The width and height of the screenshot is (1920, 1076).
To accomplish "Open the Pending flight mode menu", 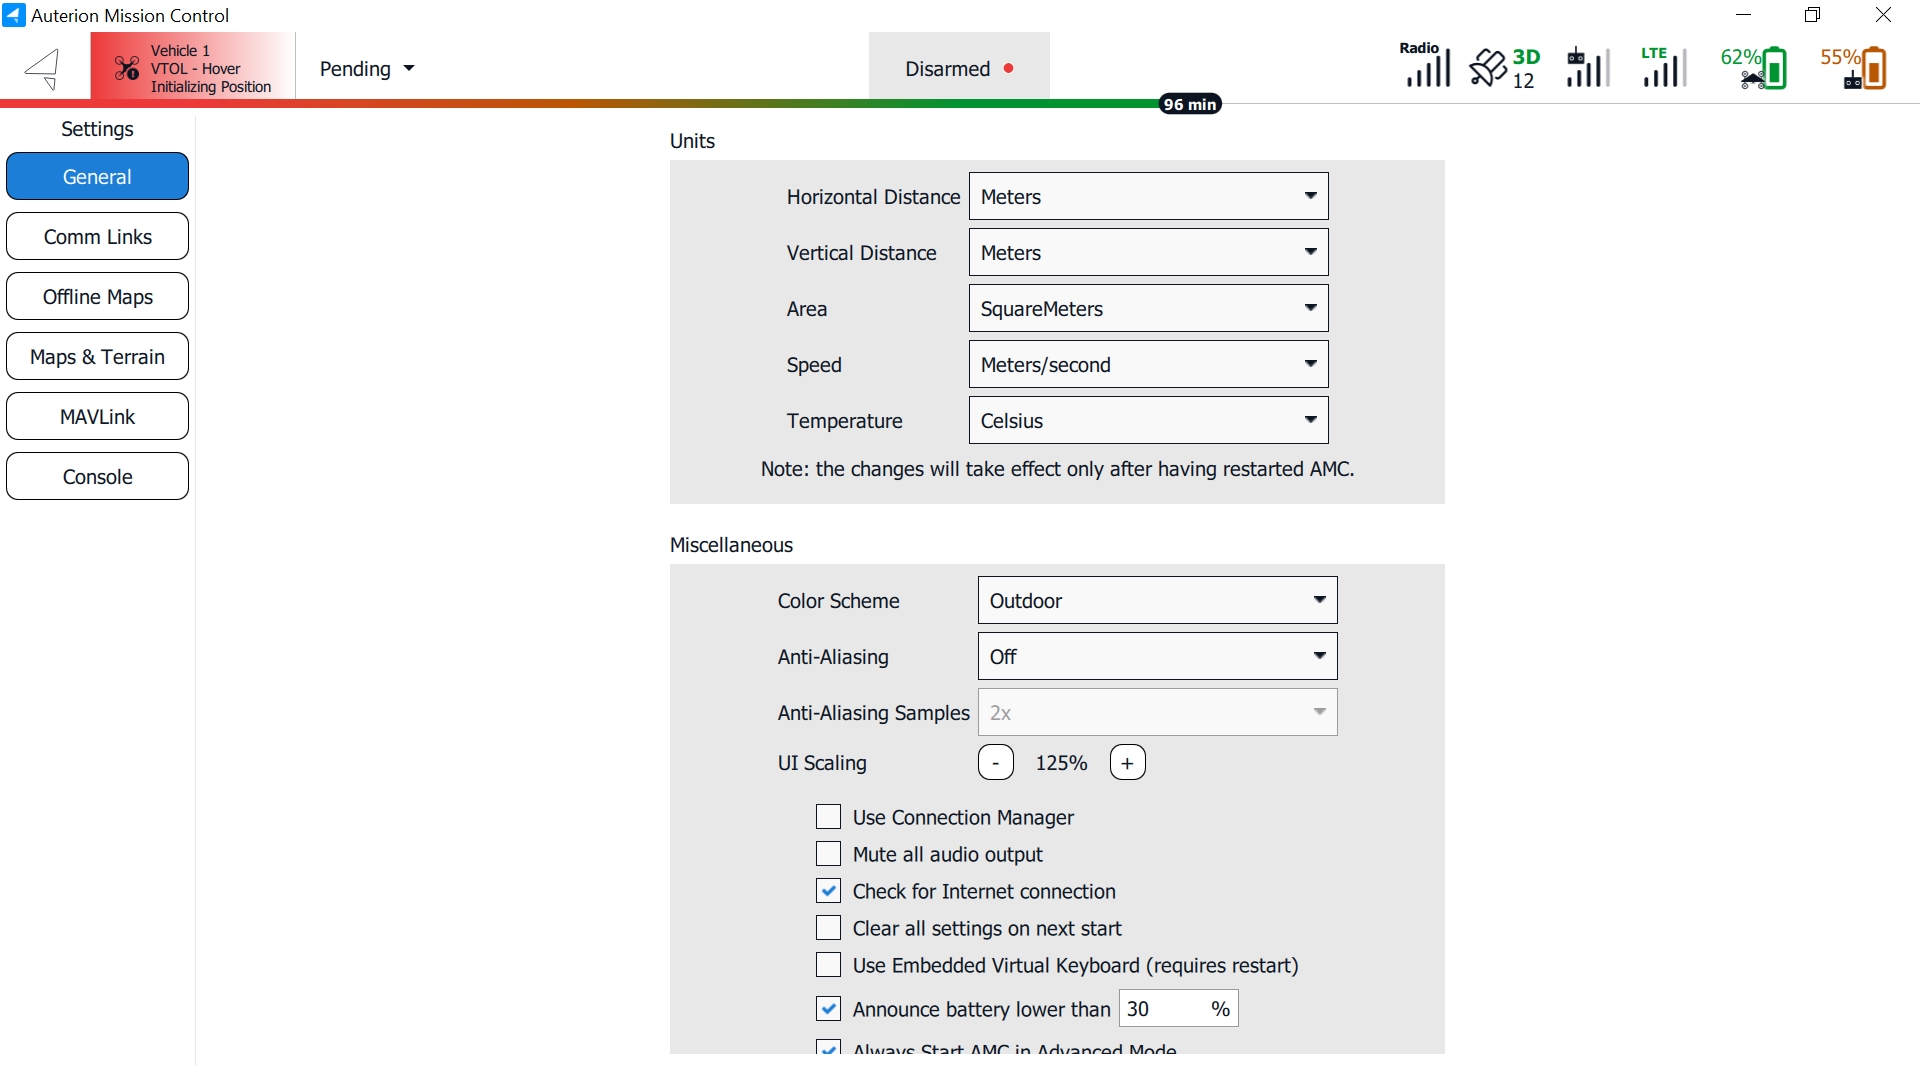I will click(x=366, y=69).
